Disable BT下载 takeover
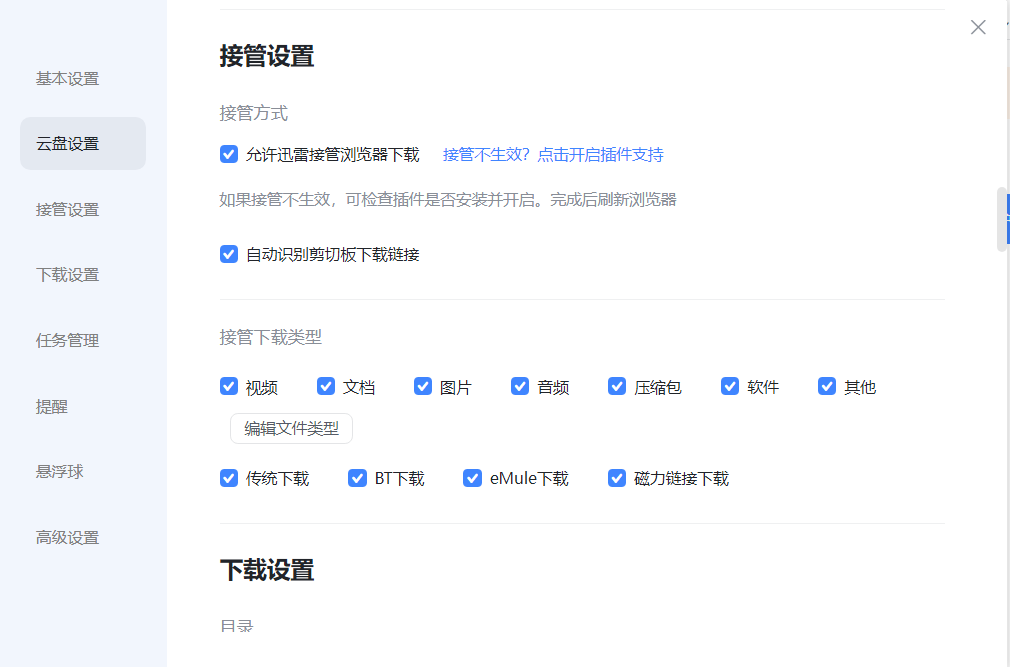Screen dimensions: 1010x667 (x=357, y=478)
